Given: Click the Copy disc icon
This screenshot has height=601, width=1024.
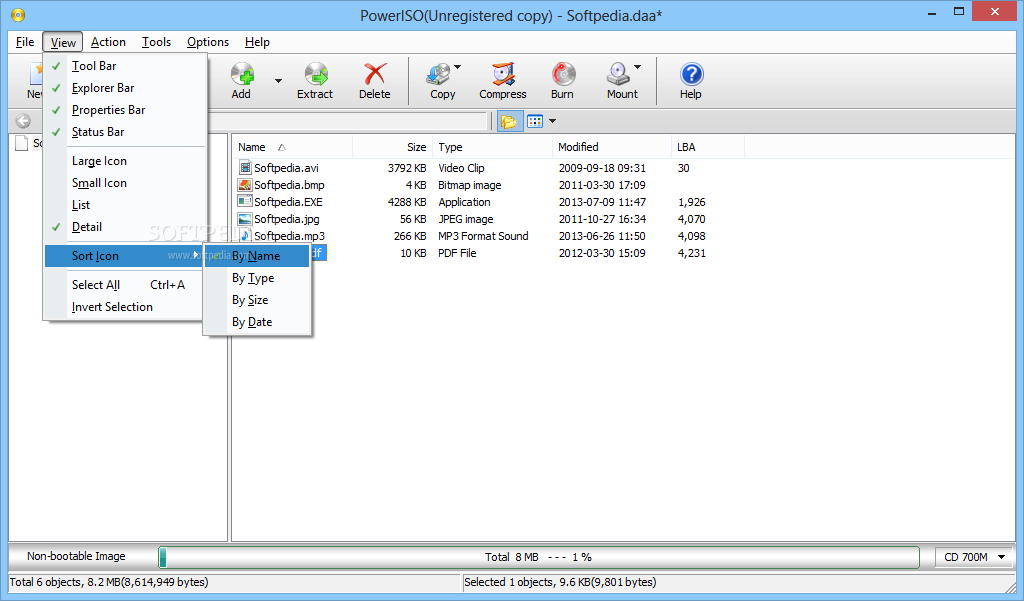Looking at the screenshot, I should point(438,74).
